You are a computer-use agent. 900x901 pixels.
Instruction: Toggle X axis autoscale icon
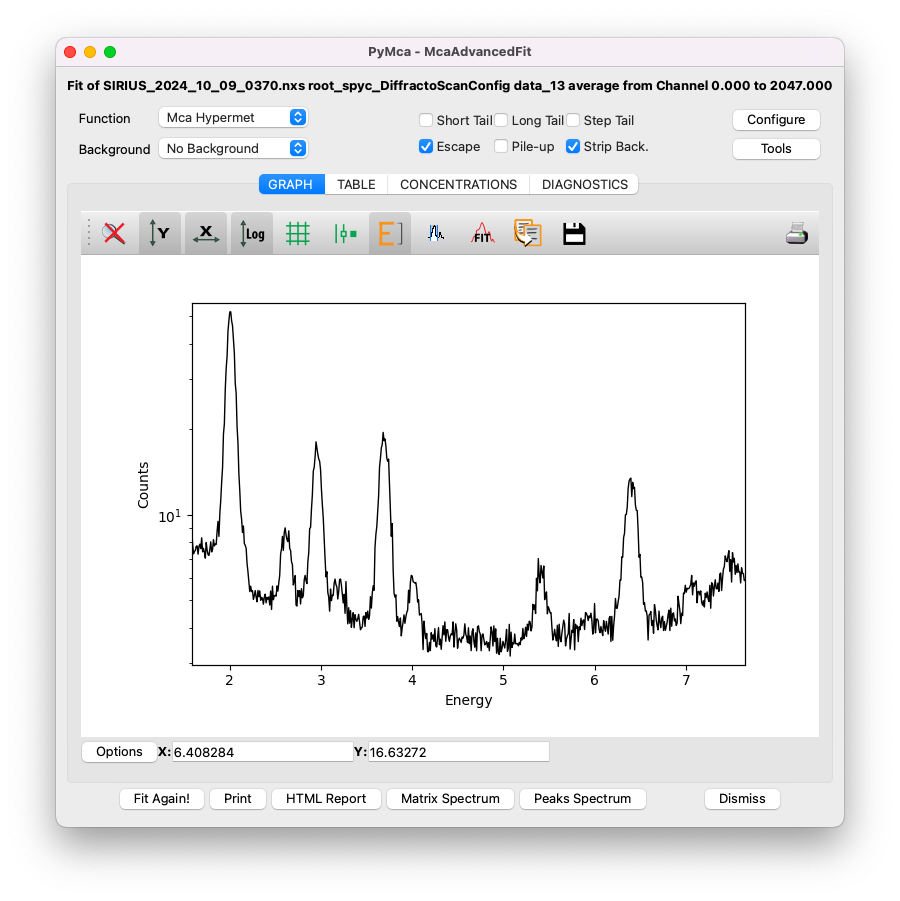pos(206,233)
